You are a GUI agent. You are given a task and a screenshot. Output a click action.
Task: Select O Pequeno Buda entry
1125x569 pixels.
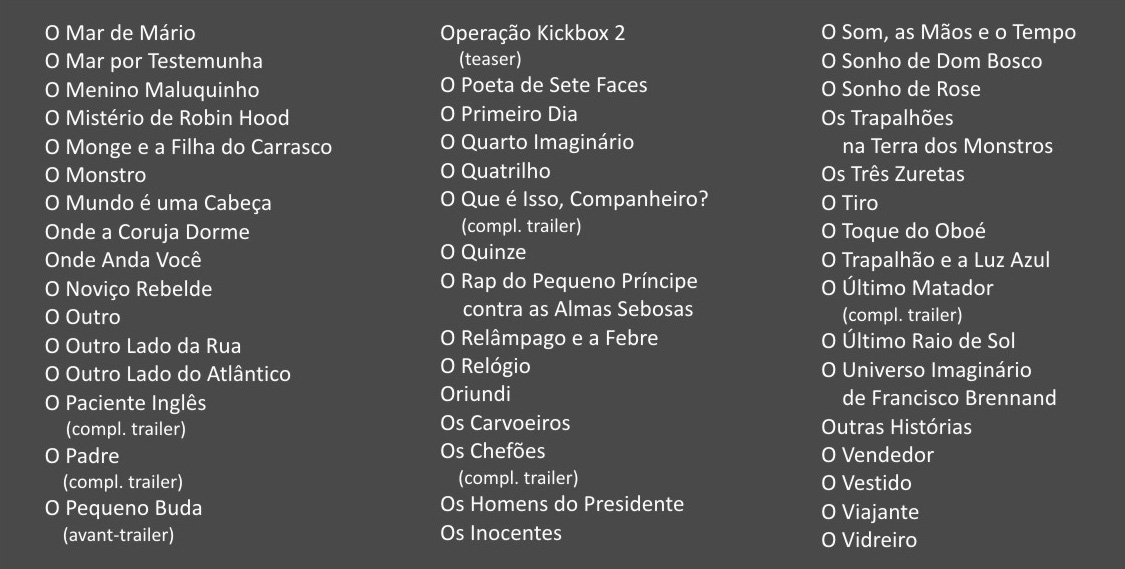pos(123,509)
